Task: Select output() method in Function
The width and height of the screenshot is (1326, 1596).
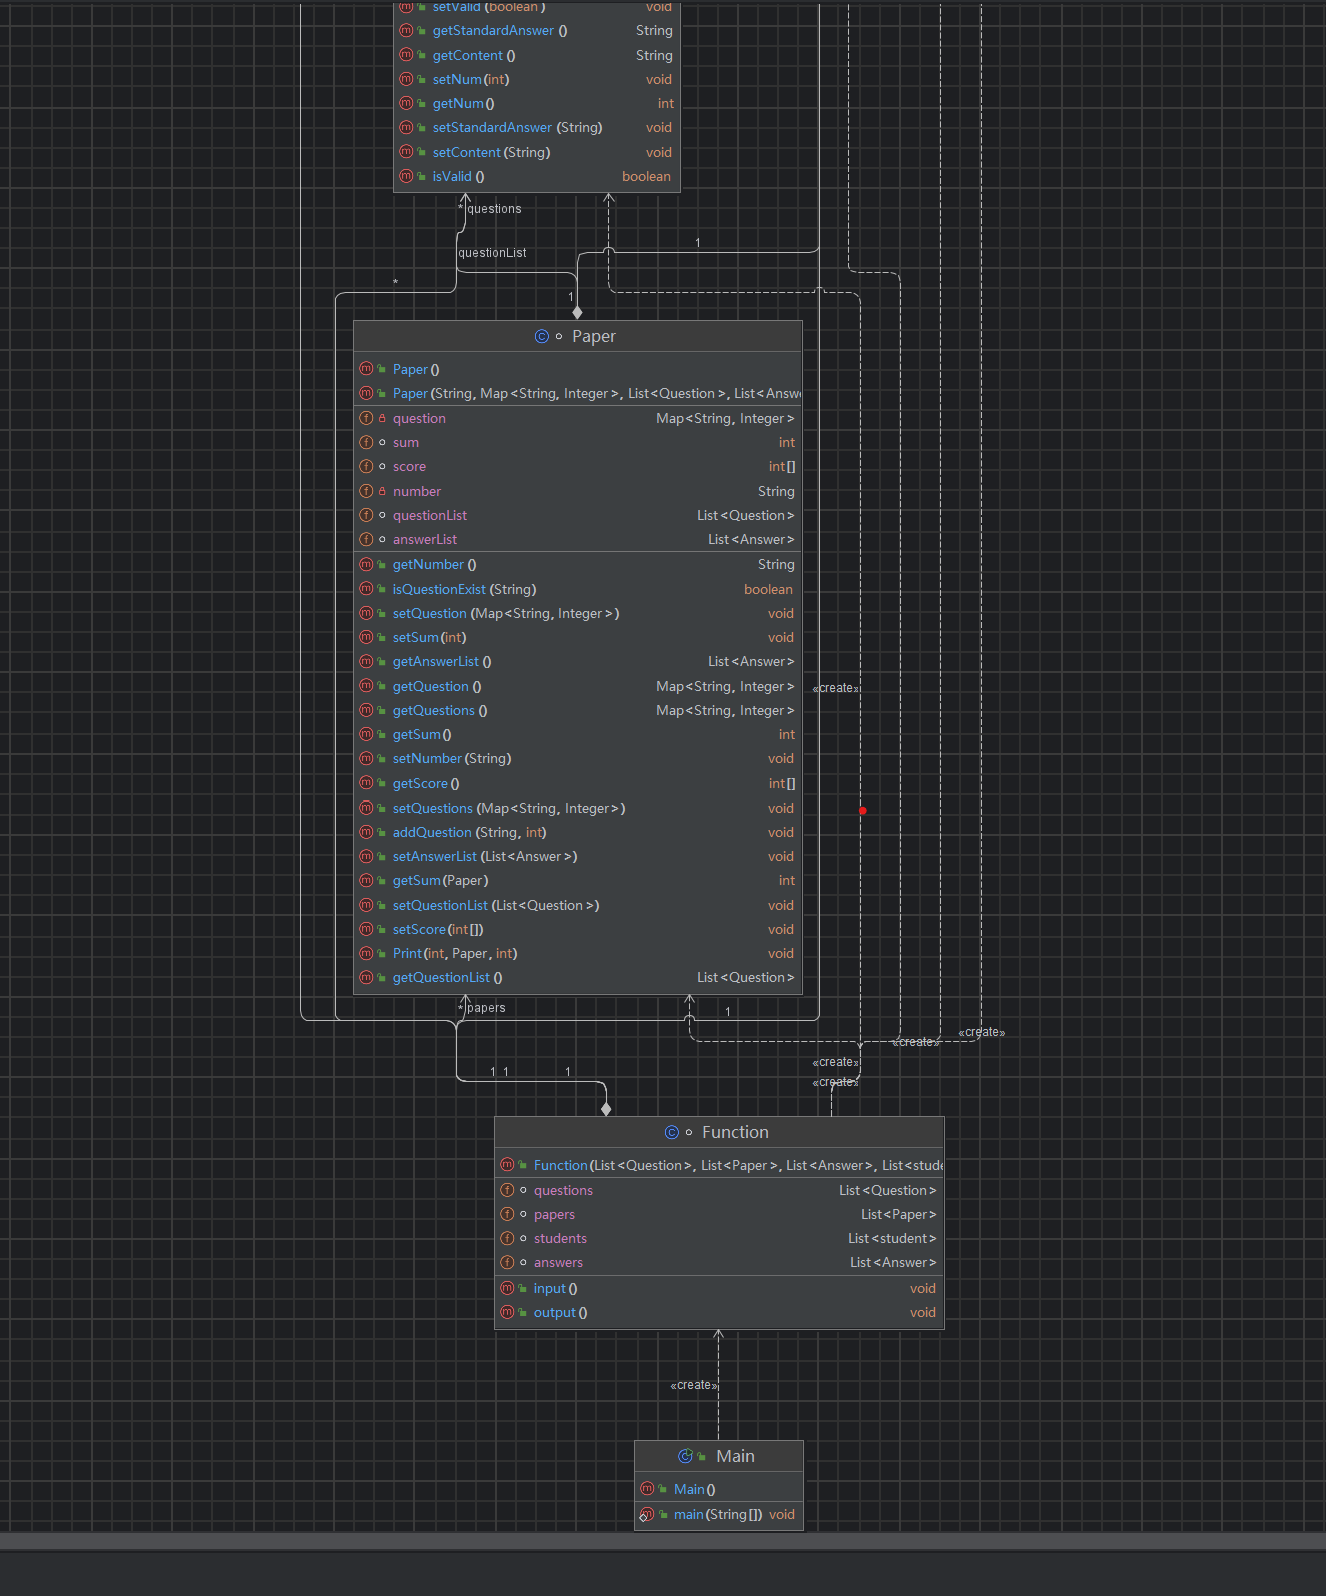Action: coord(719,1312)
